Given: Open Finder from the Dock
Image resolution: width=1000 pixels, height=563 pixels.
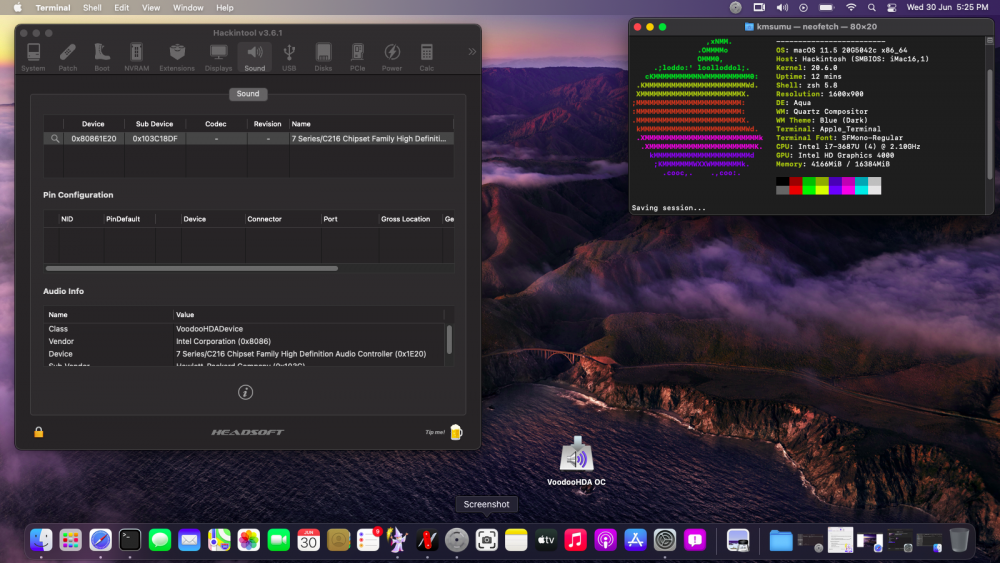Looking at the screenshot, I should [x=41, y=540].
